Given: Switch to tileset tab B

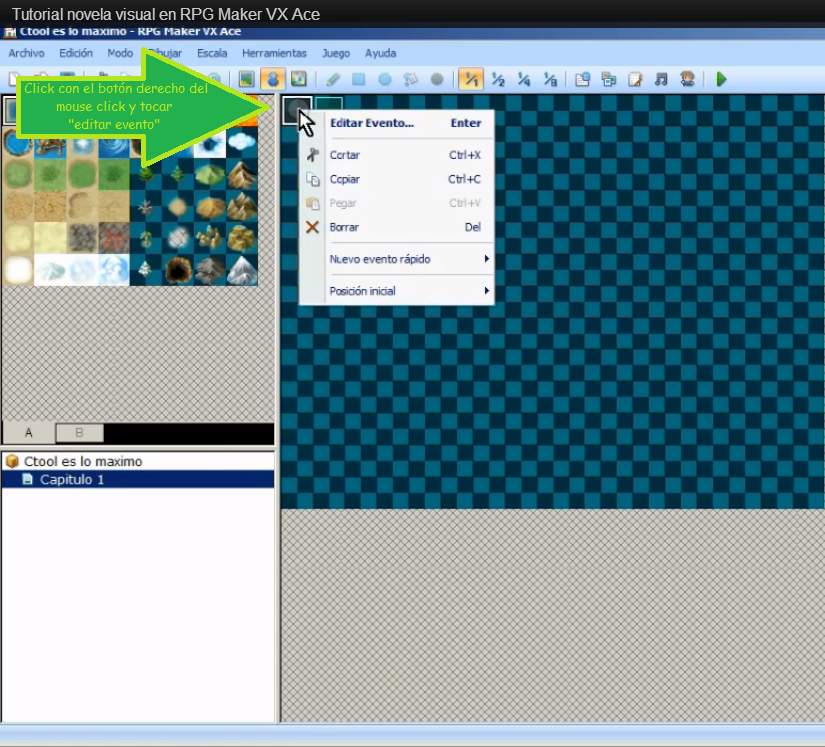Looking at the screenshot, I should click(79, 432).
